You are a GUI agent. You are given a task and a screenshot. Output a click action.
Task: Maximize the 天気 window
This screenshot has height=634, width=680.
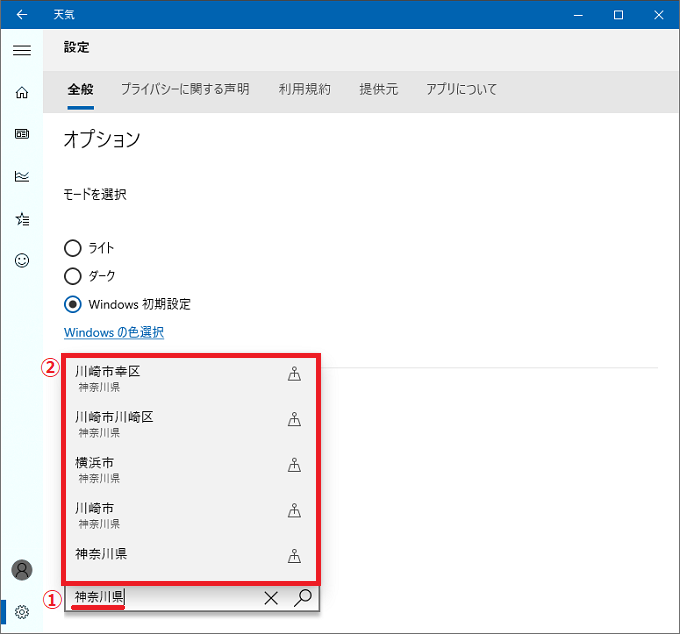tap(618, 15)
